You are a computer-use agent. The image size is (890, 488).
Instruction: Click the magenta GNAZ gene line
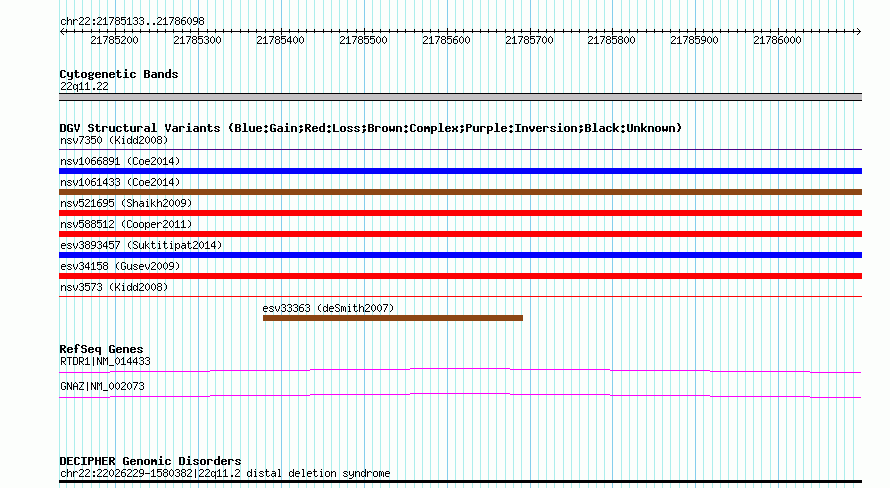tap(460, 396)
